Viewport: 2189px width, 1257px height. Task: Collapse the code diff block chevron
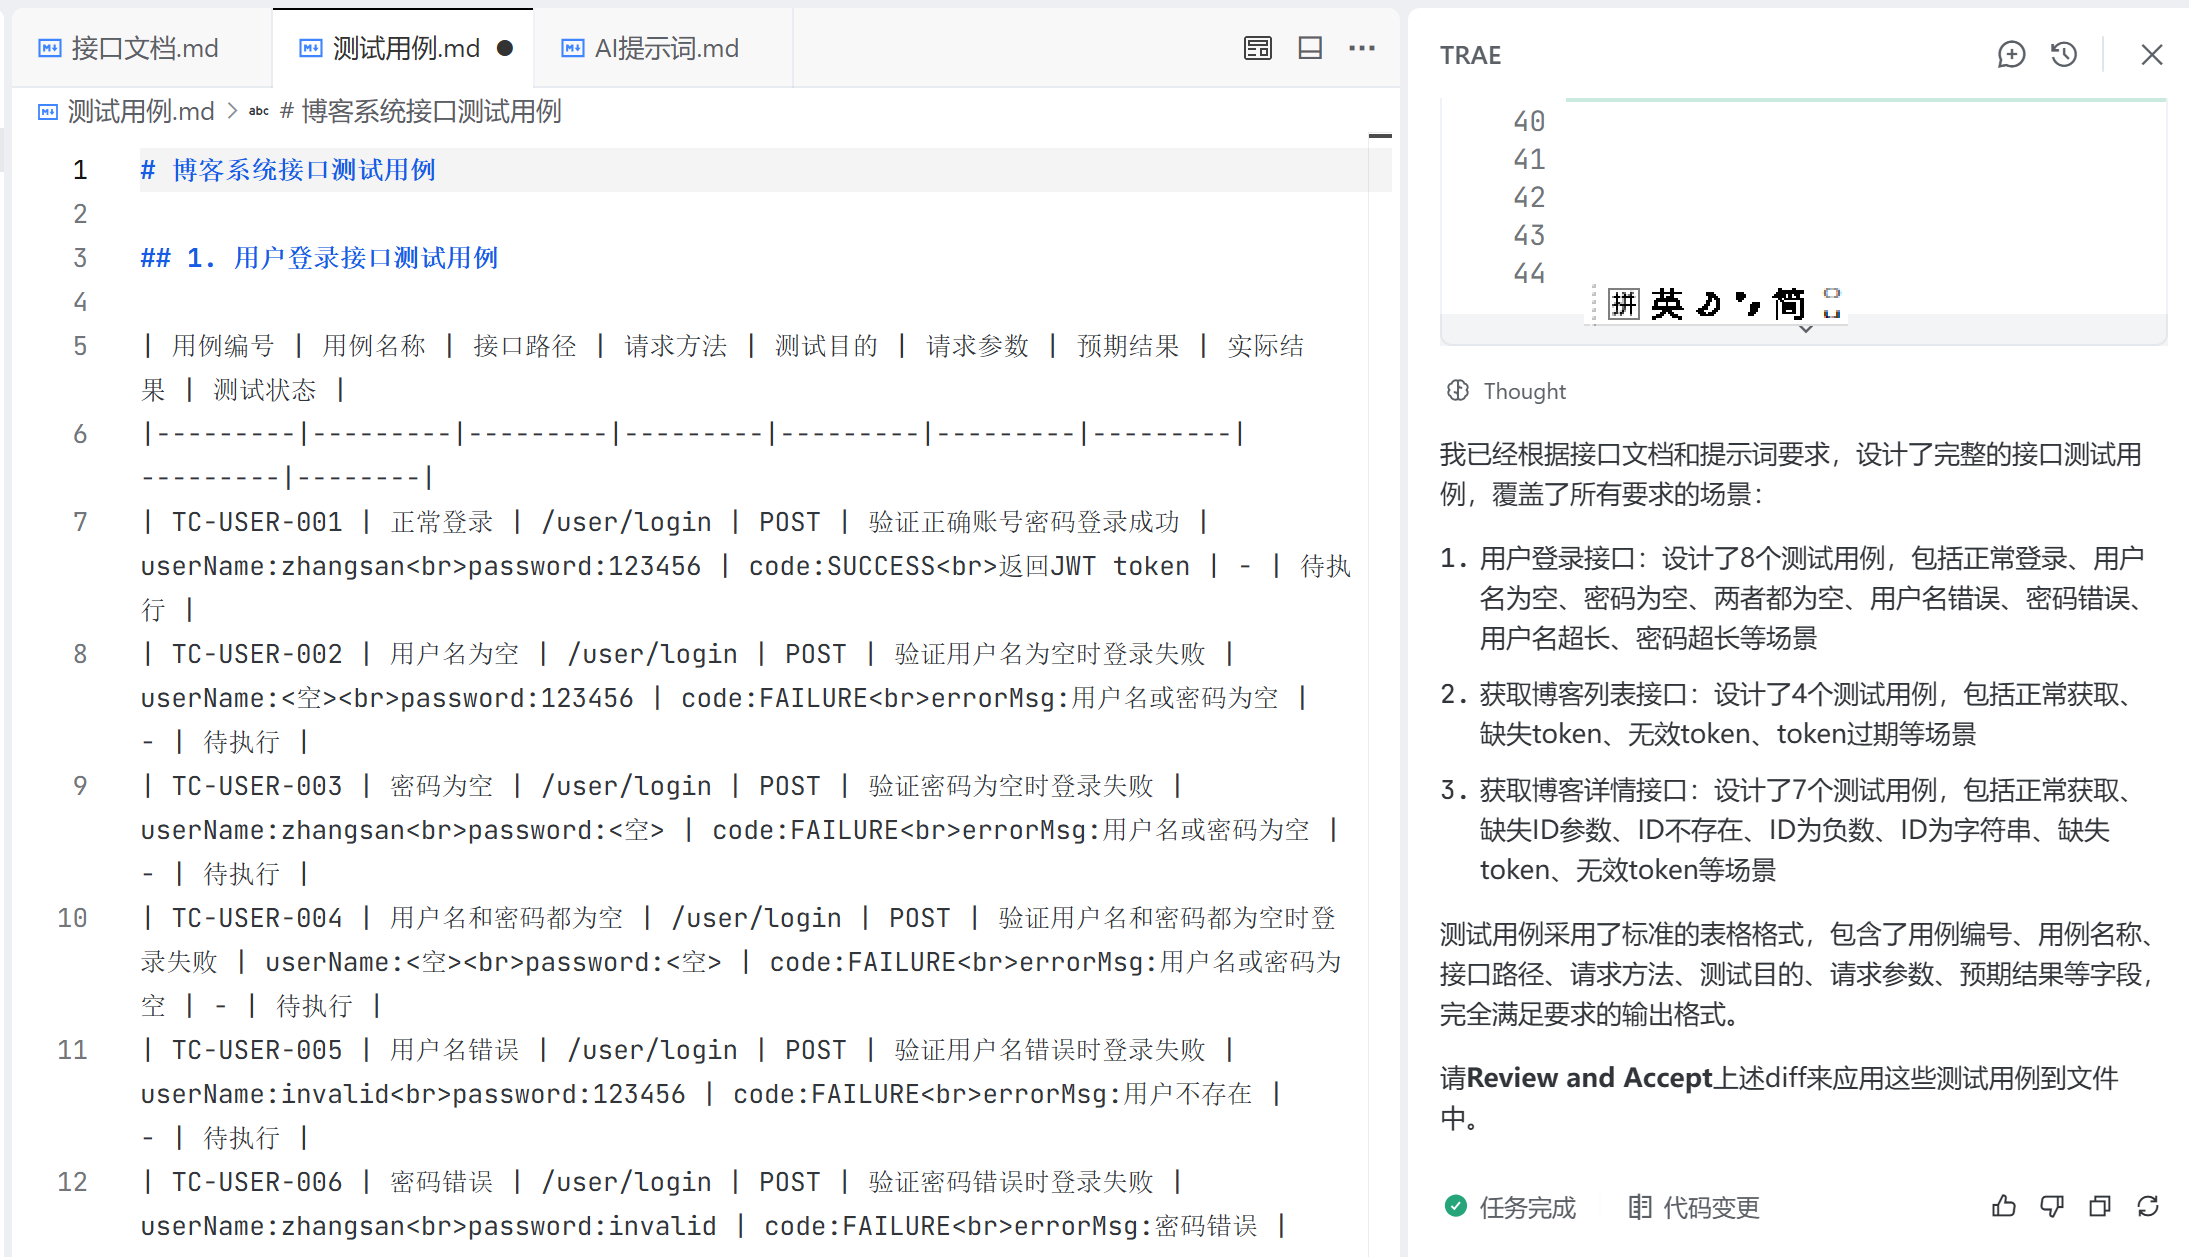[x=1805, y=329]
